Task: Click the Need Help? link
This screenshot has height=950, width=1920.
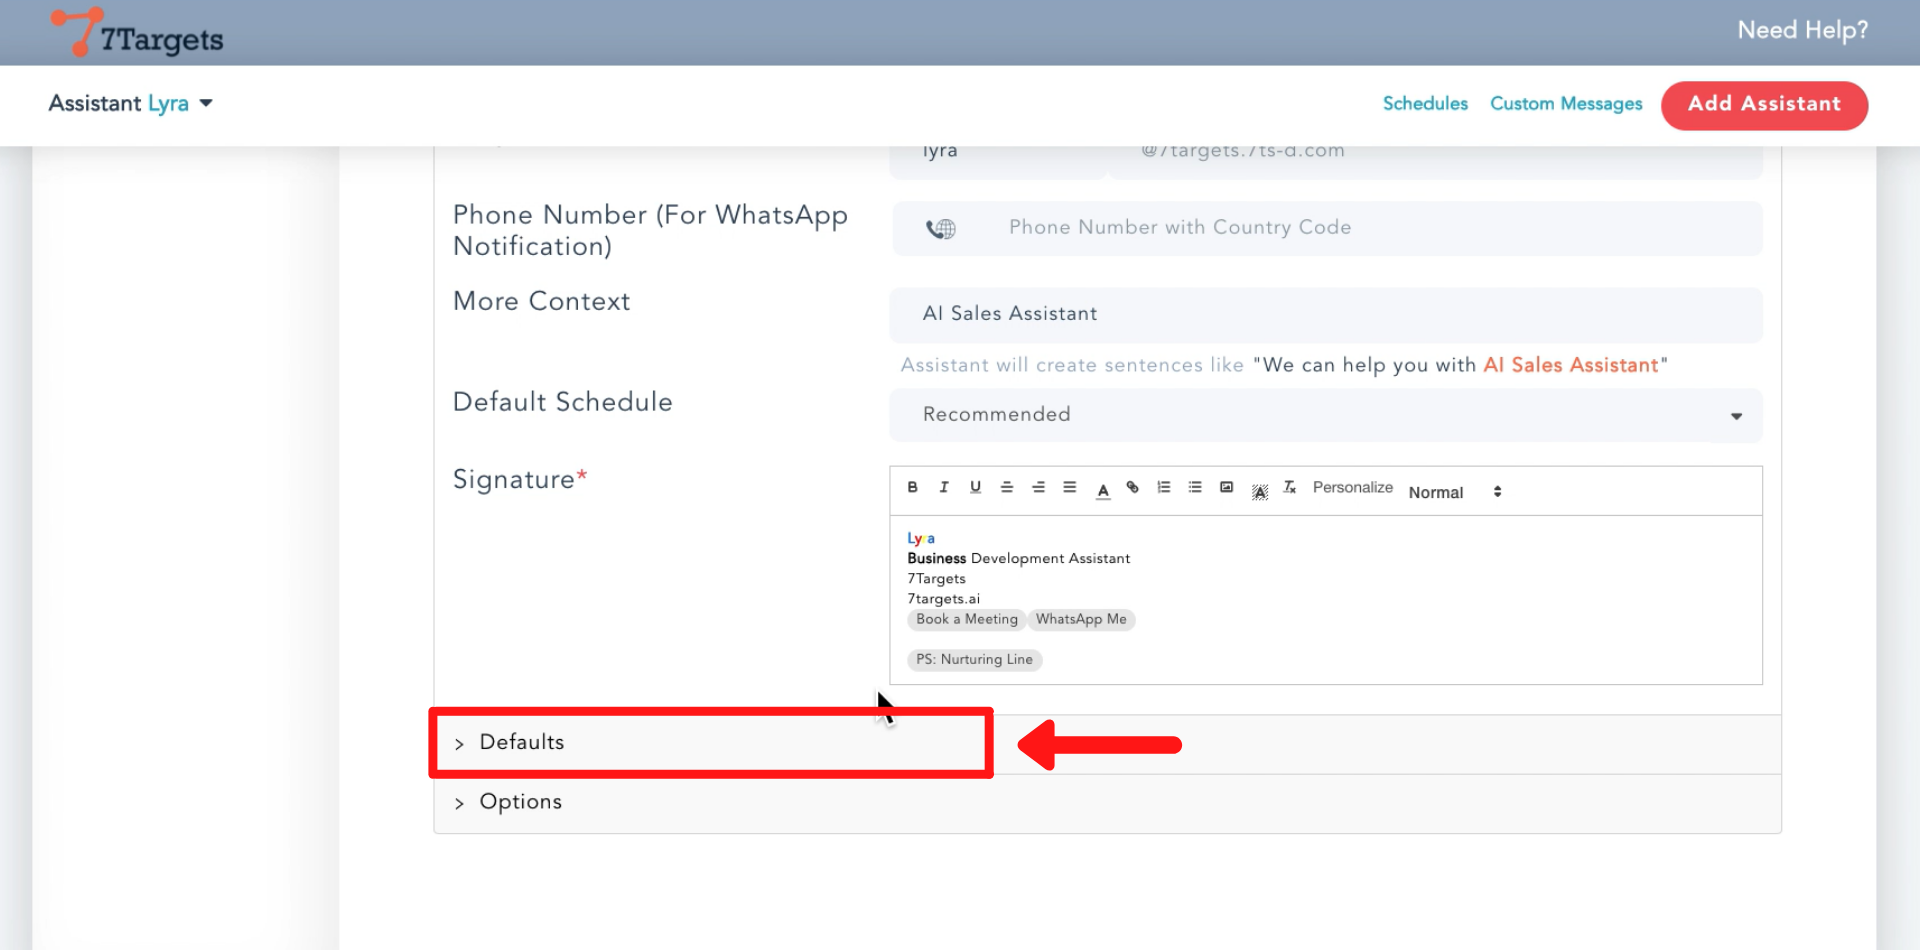Action: (x=1802, y=31)
